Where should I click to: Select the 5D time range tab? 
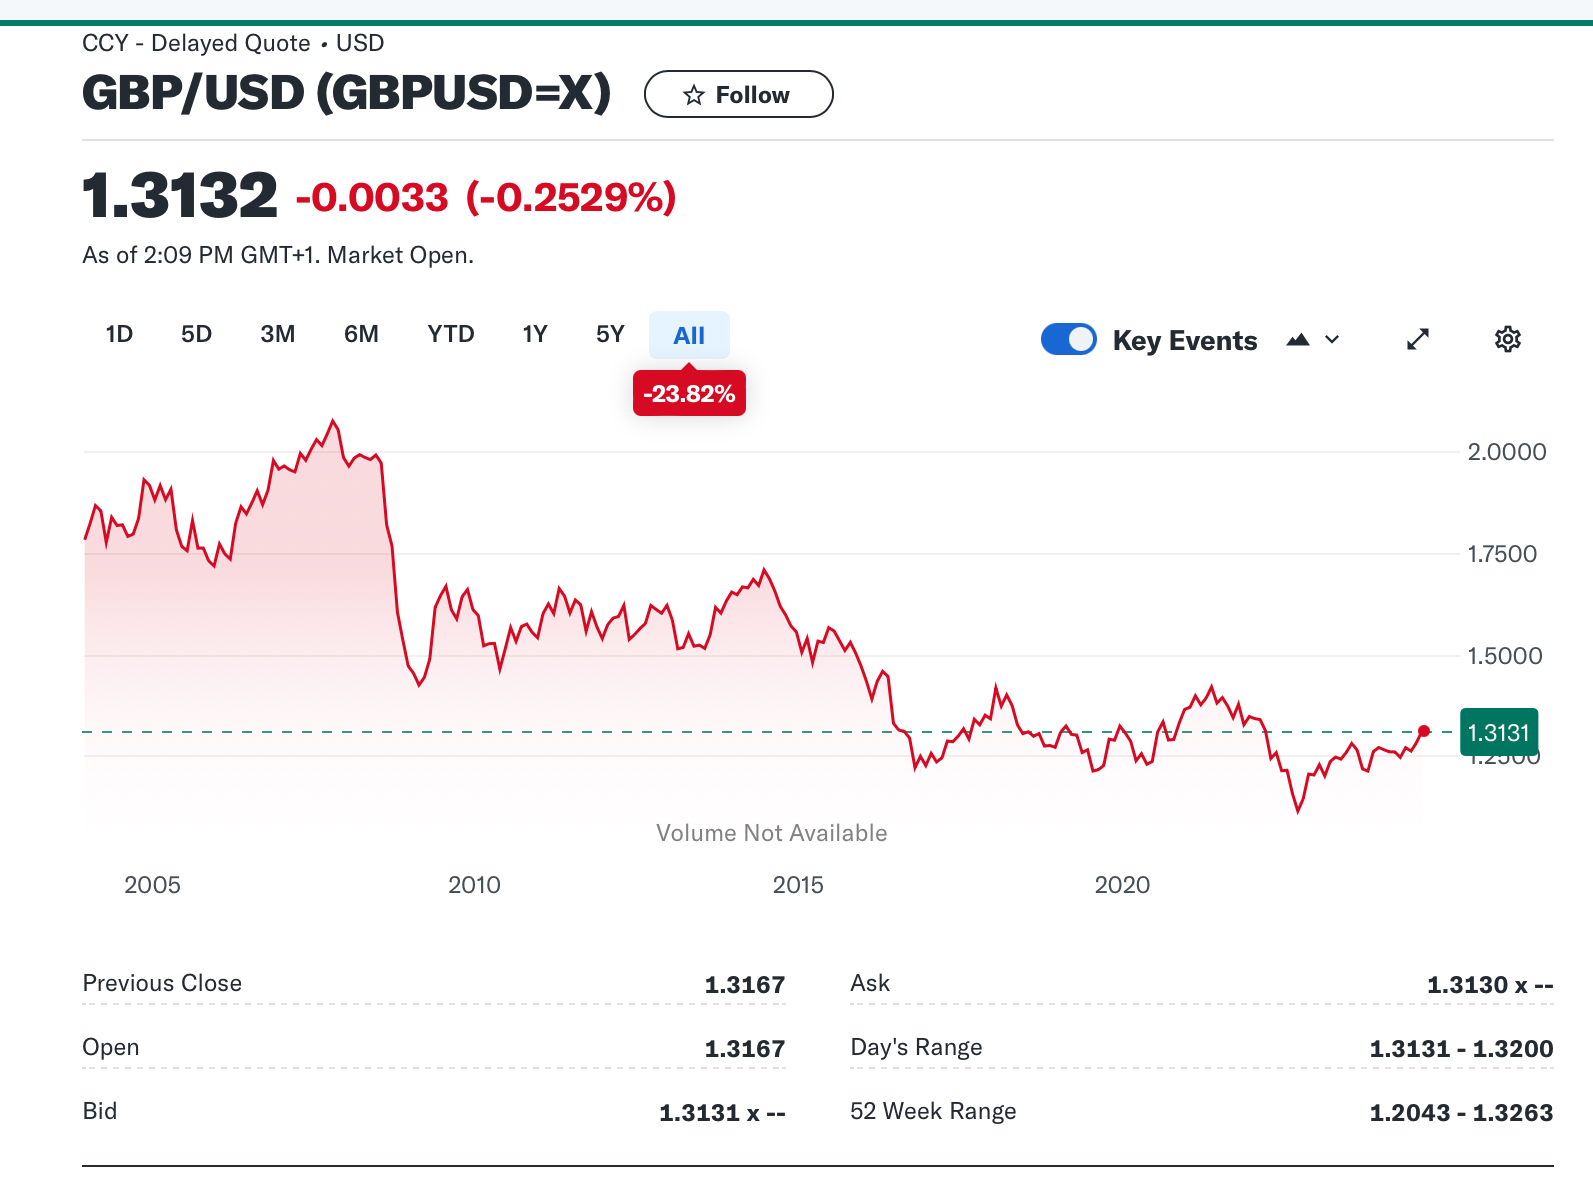[196, 334]
